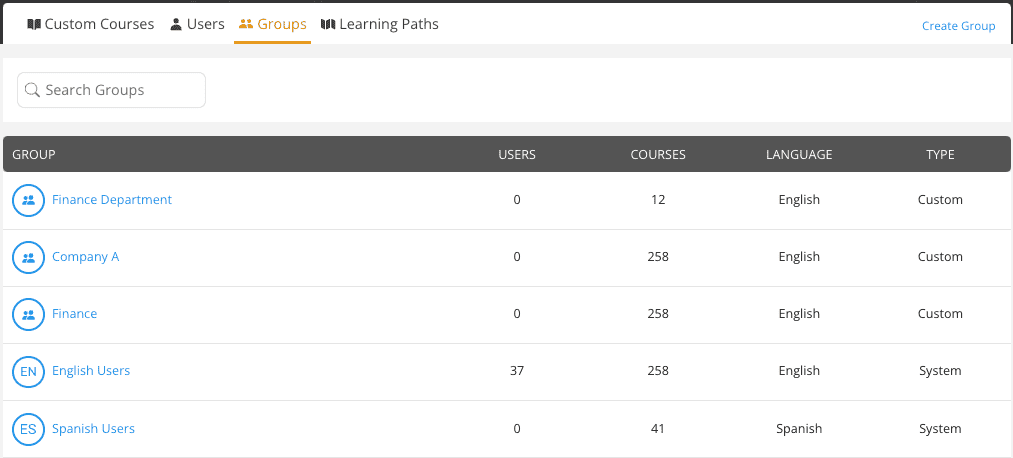The image size is (1013, 458).
Task: Click the Finance group avatar icon
Action: [28, 314]
